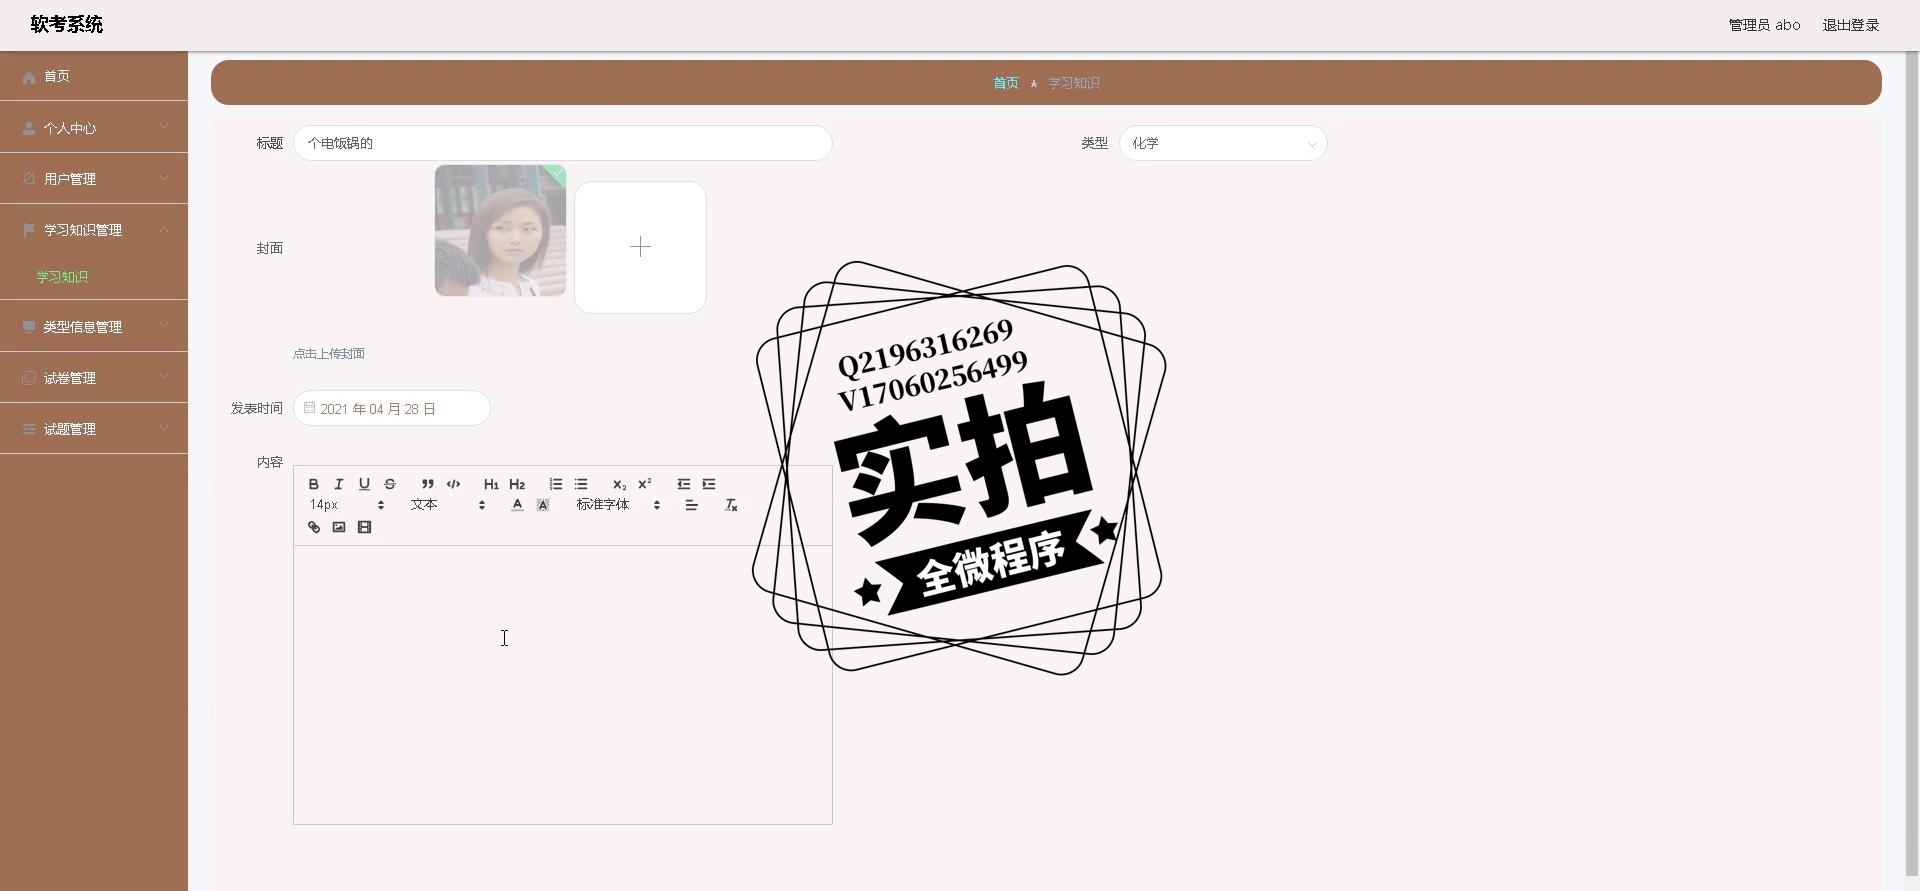
Task: Open the text background color picker
Action: (543, 505)
